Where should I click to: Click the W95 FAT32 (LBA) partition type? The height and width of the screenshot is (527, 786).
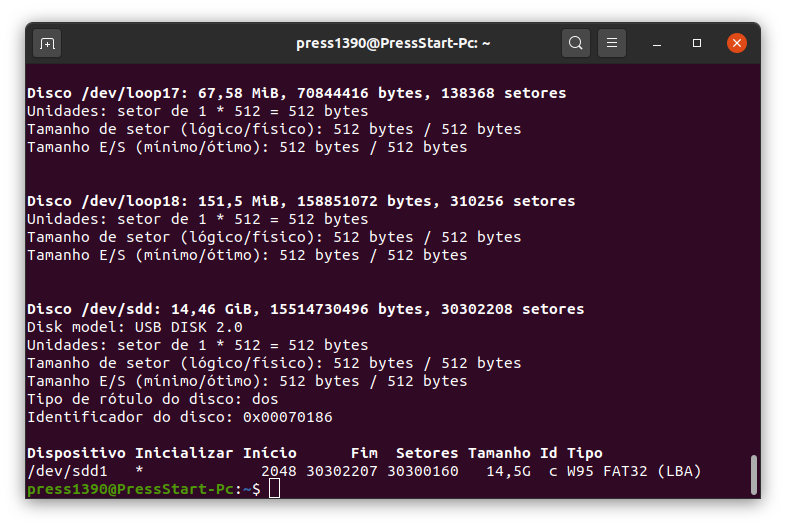point(634,471)
